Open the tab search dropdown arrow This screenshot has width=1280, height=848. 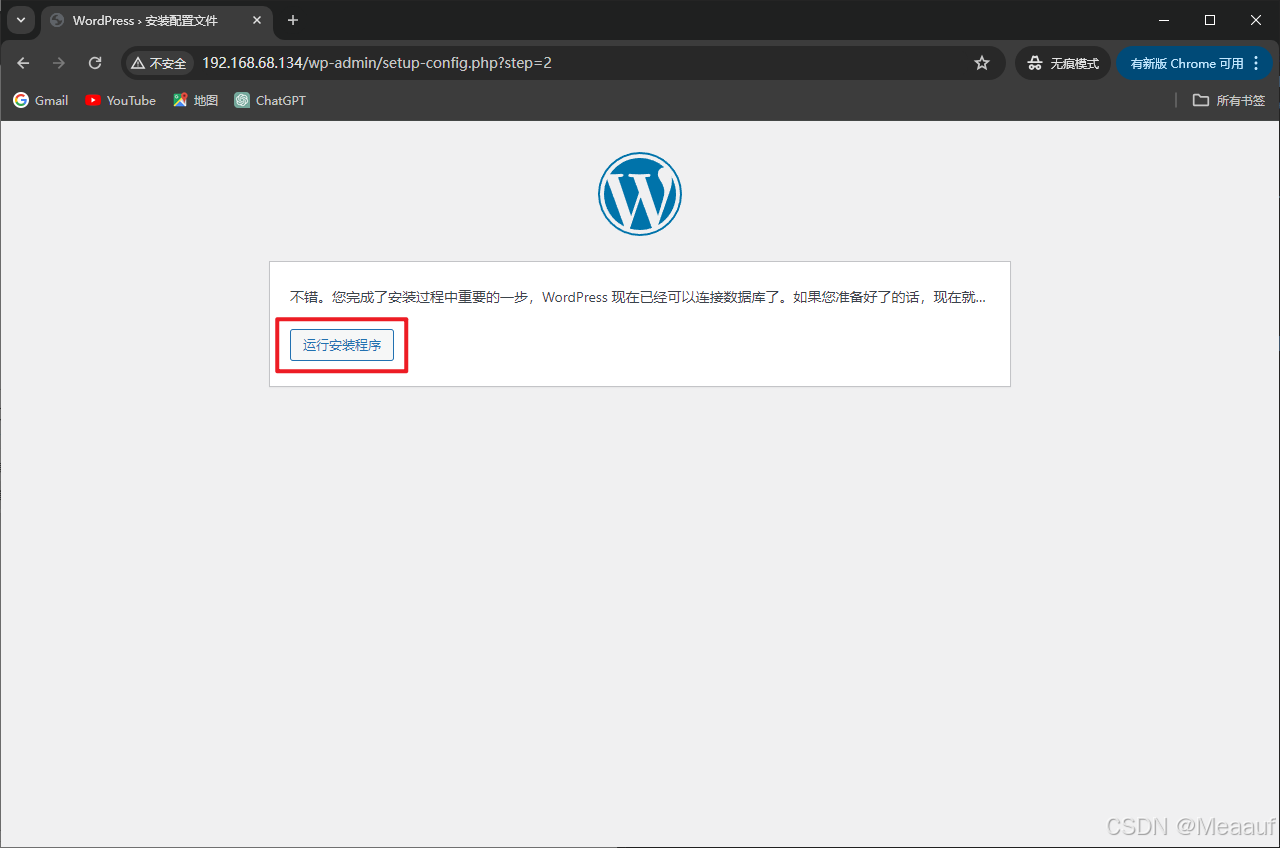pyautogui.click(x=21, y=20)
